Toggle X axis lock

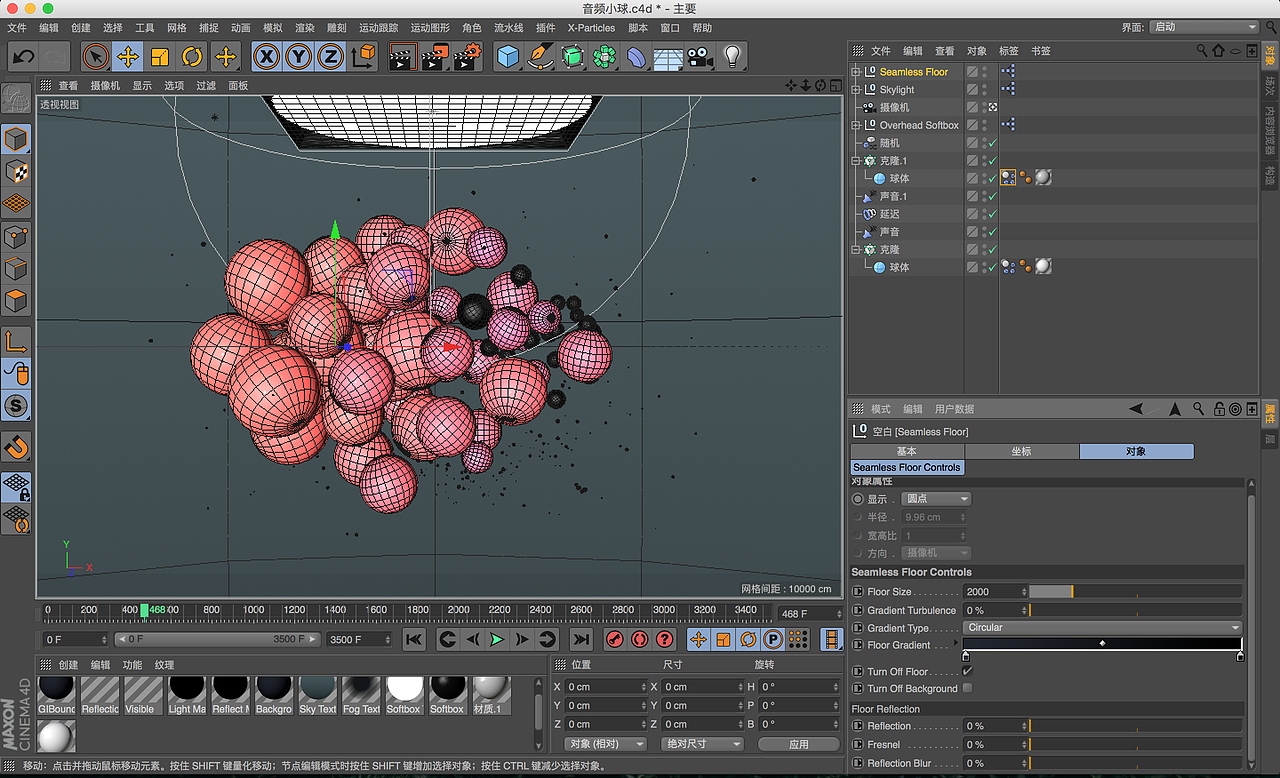(x=266, y=57)
